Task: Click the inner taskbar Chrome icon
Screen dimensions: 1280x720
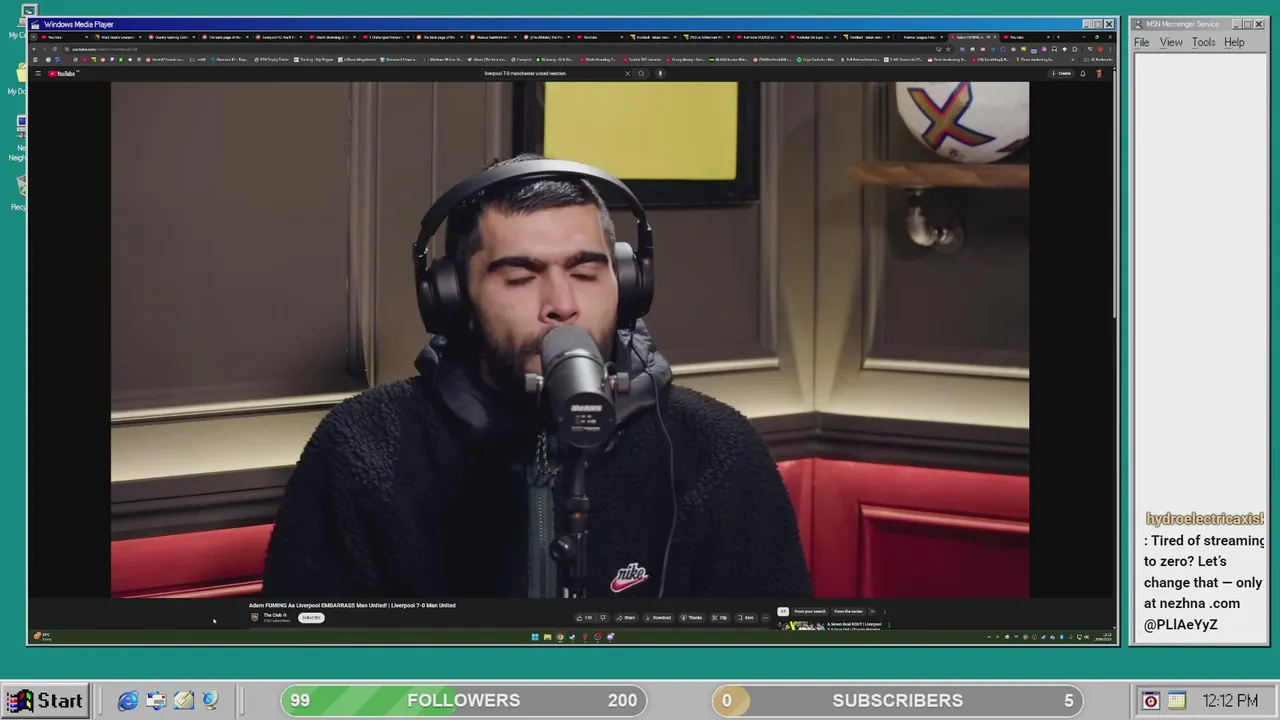Action: [x=560, y=637]
